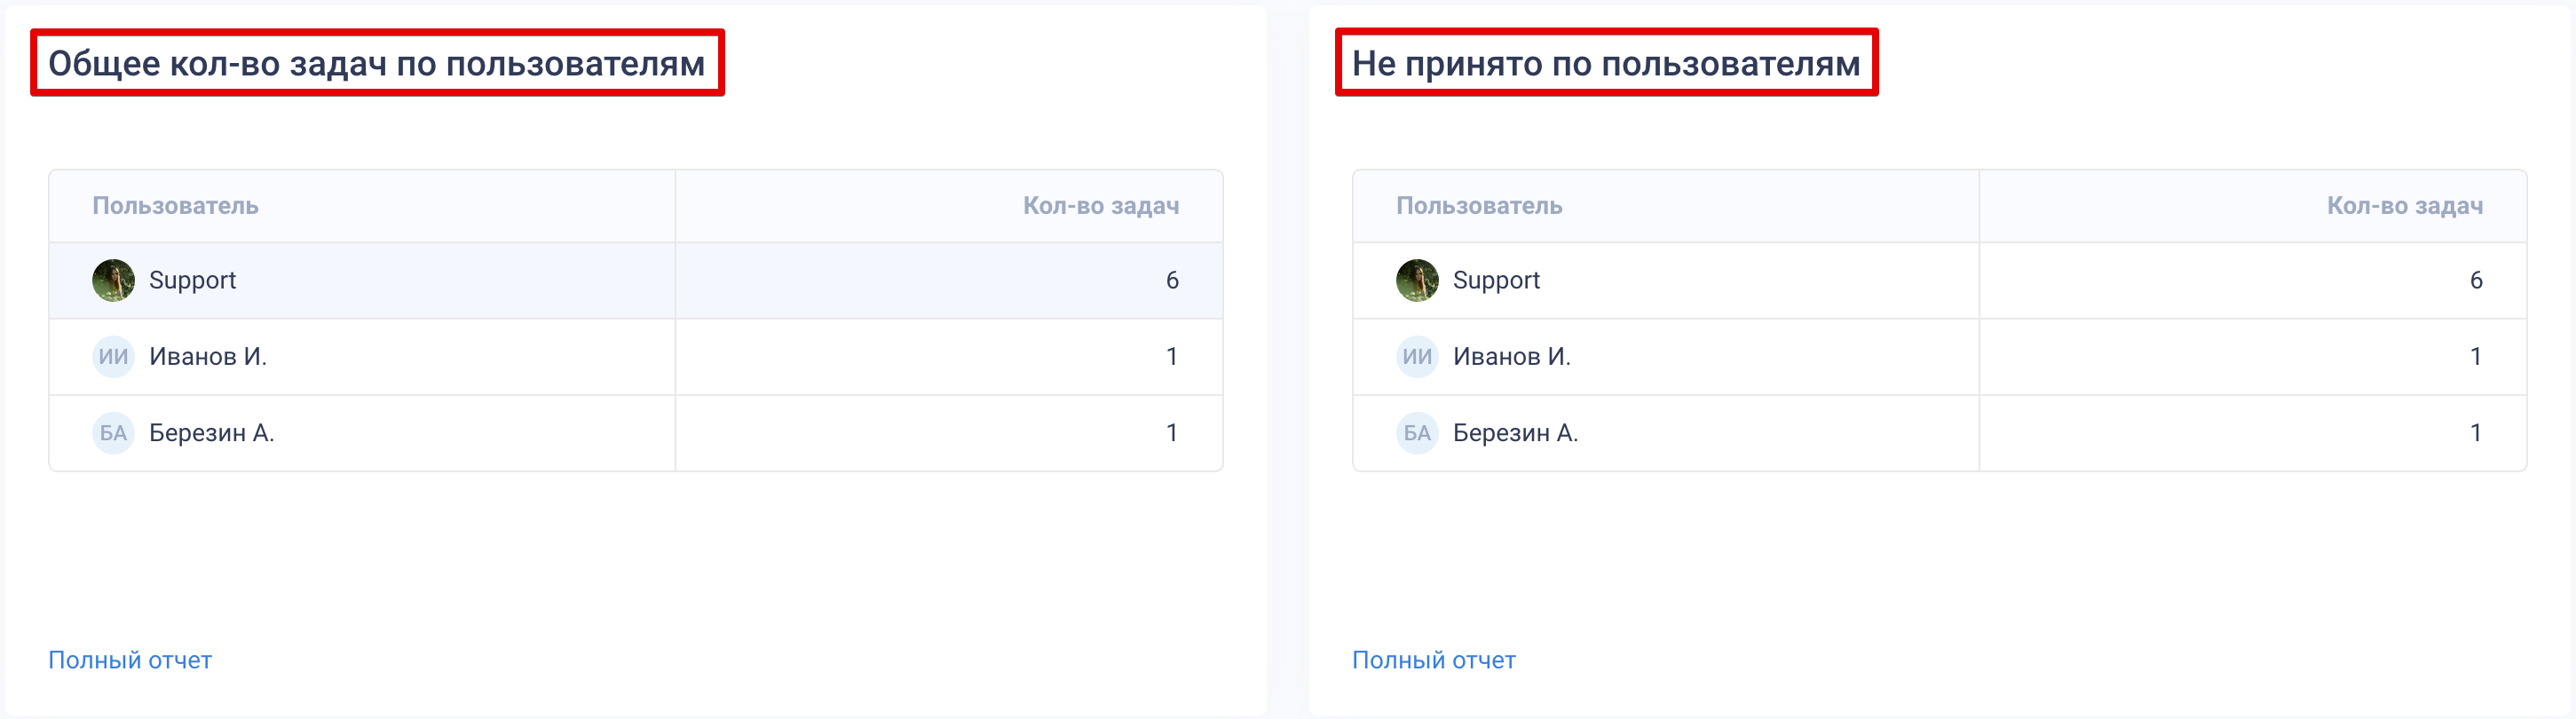Select Березин А. name in left table
Image resolution: width=2576 pixels, height=719 pixels.
coord(211,433)
